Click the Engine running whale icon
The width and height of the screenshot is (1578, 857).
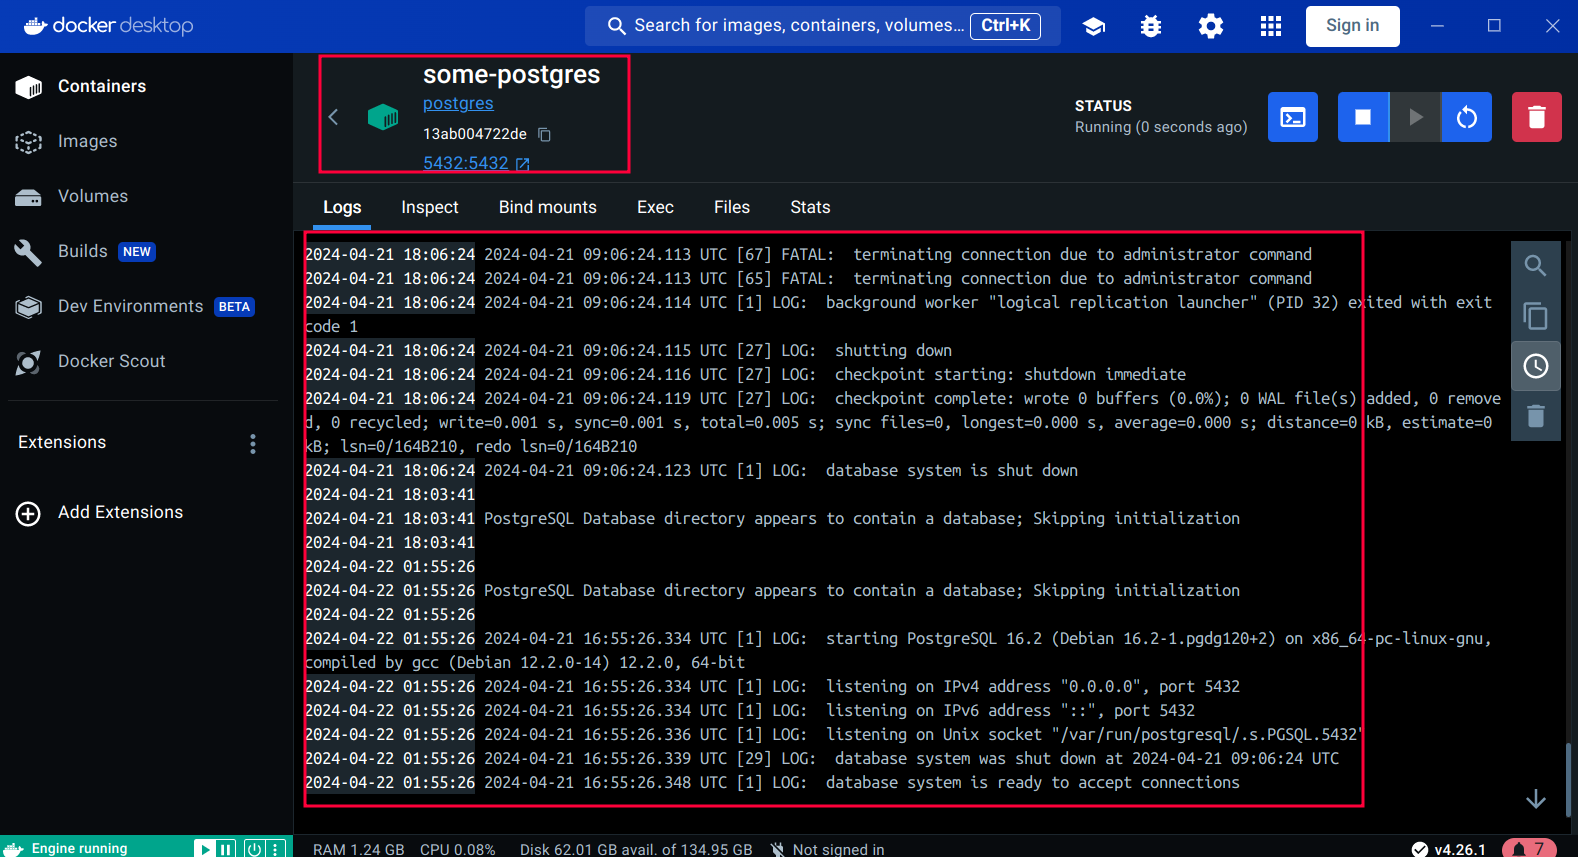coord(13,849)
